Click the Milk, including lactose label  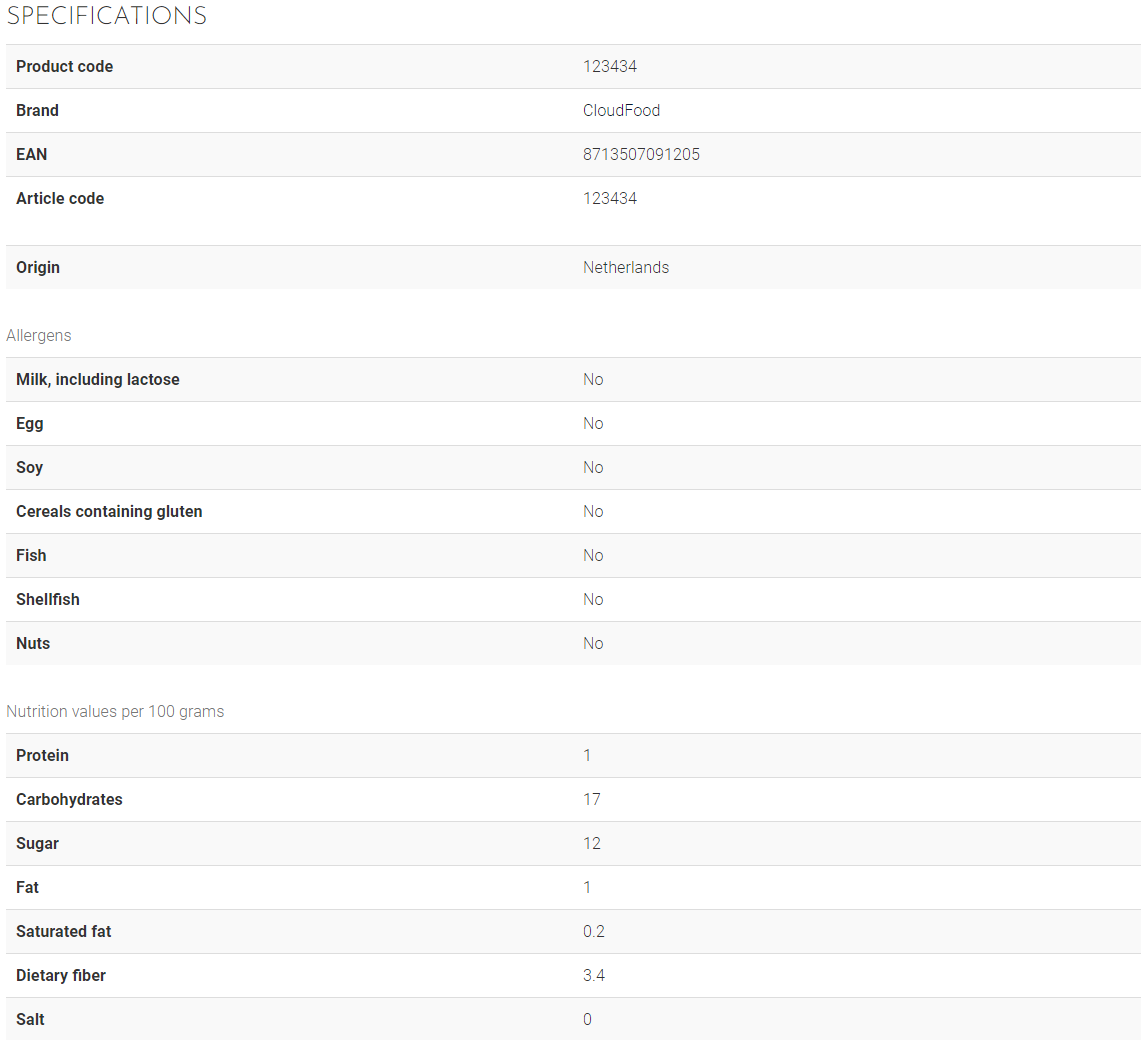click(x=98, y=380)
